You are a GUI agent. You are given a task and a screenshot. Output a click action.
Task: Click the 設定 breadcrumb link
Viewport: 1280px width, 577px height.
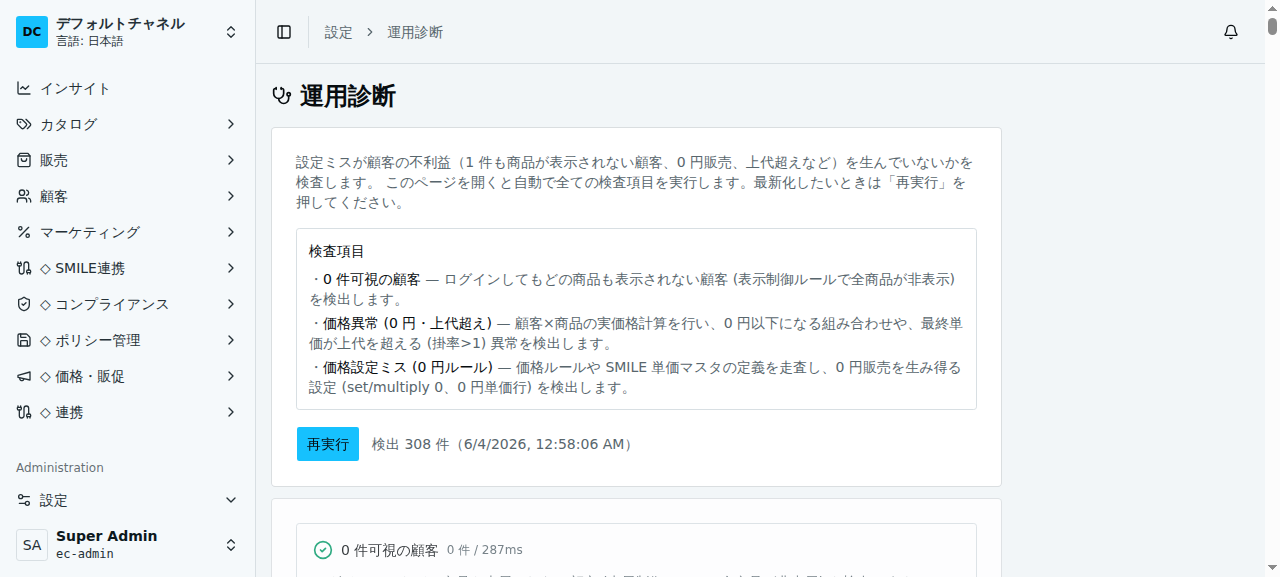[x=339, y=32]
